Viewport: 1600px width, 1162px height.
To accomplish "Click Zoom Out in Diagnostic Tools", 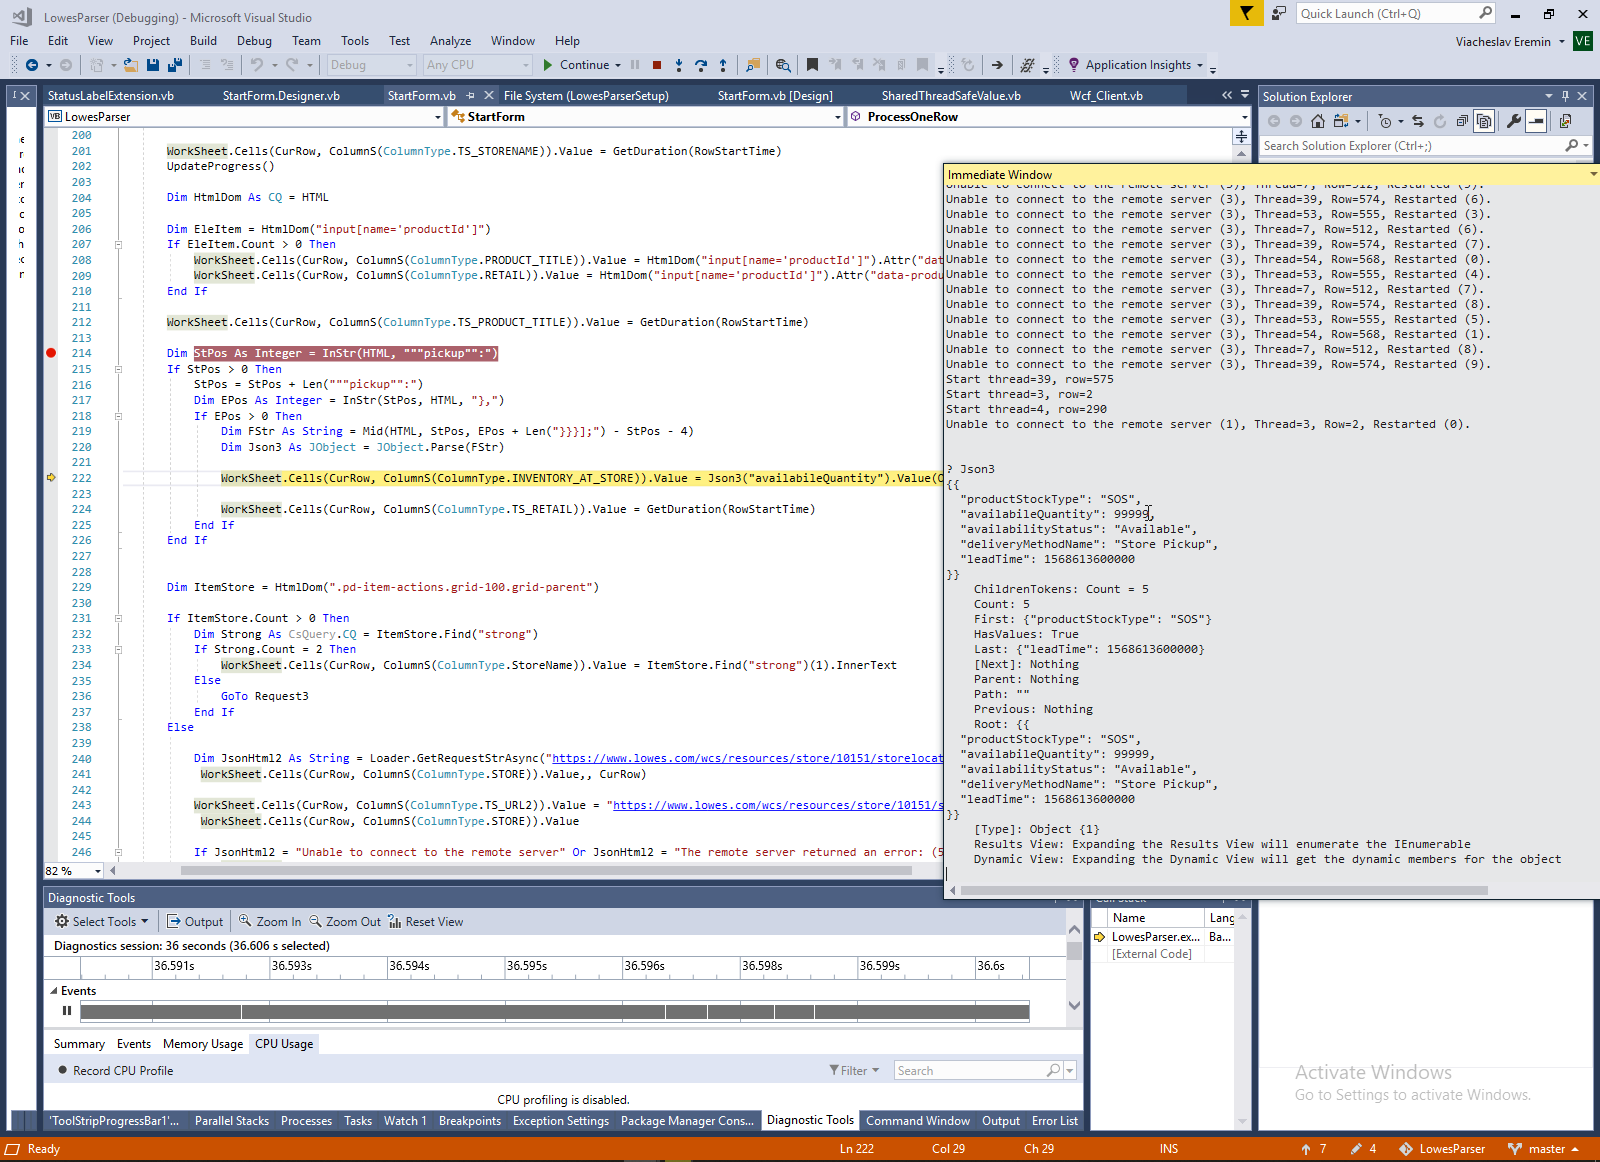I will tap(345, 922).
